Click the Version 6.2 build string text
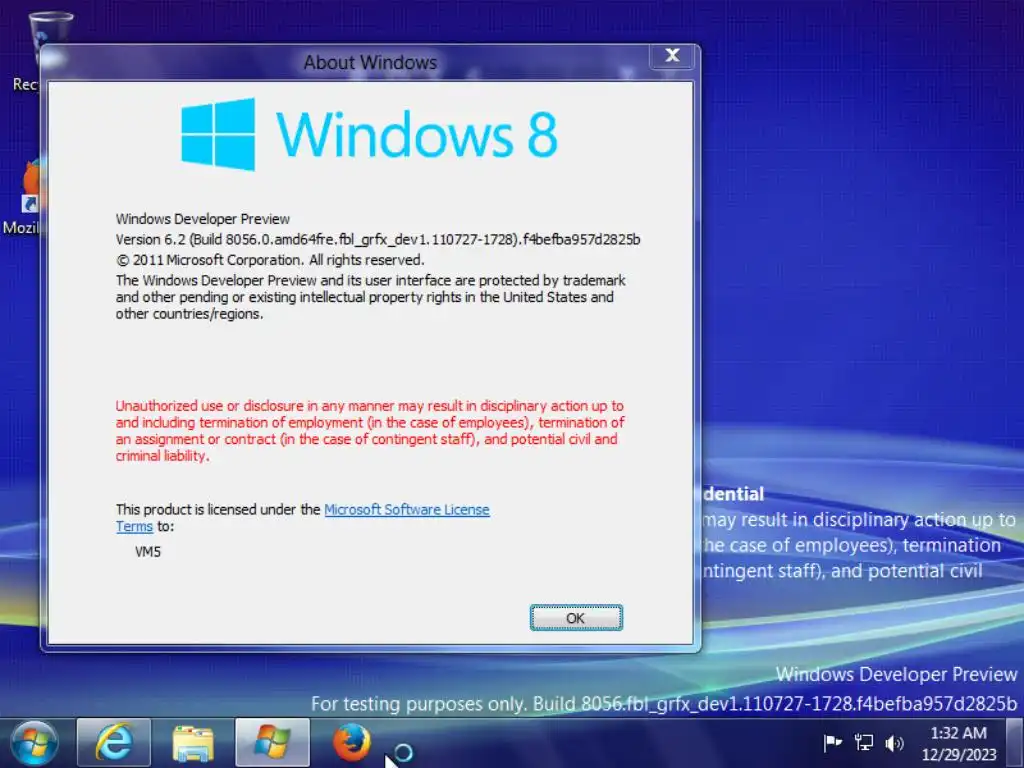Viewport: 1024px width, 768px height. click(x=378, y=239)
